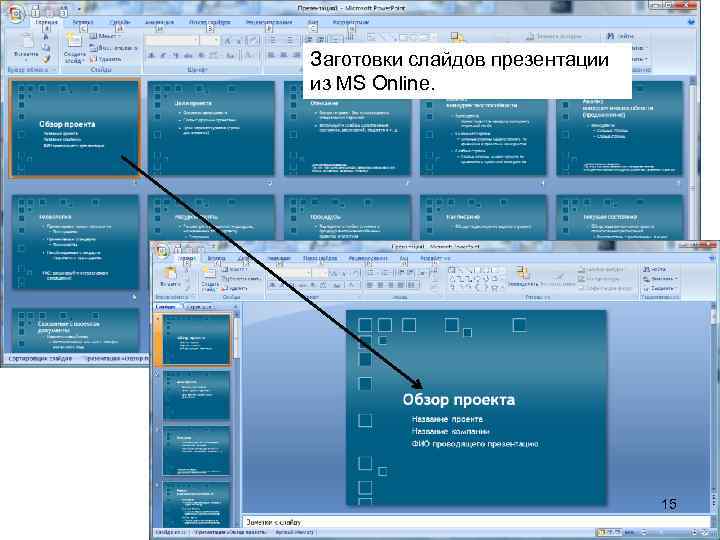Switch to the Рецензирование tab in the back window
This screenshot has width=720, height=540.
pos(269,22)
